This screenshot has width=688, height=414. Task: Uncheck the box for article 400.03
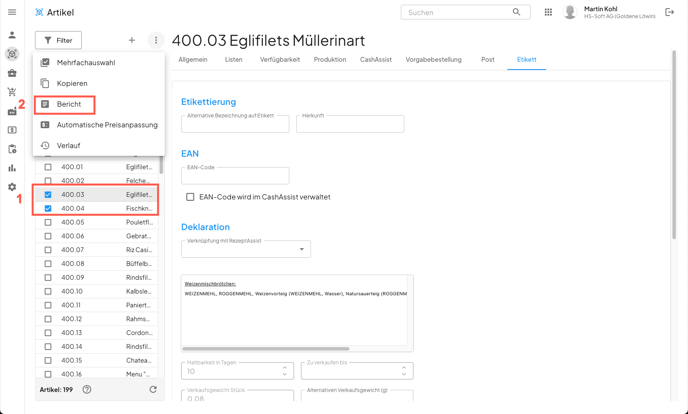click(x=48, y=195)
